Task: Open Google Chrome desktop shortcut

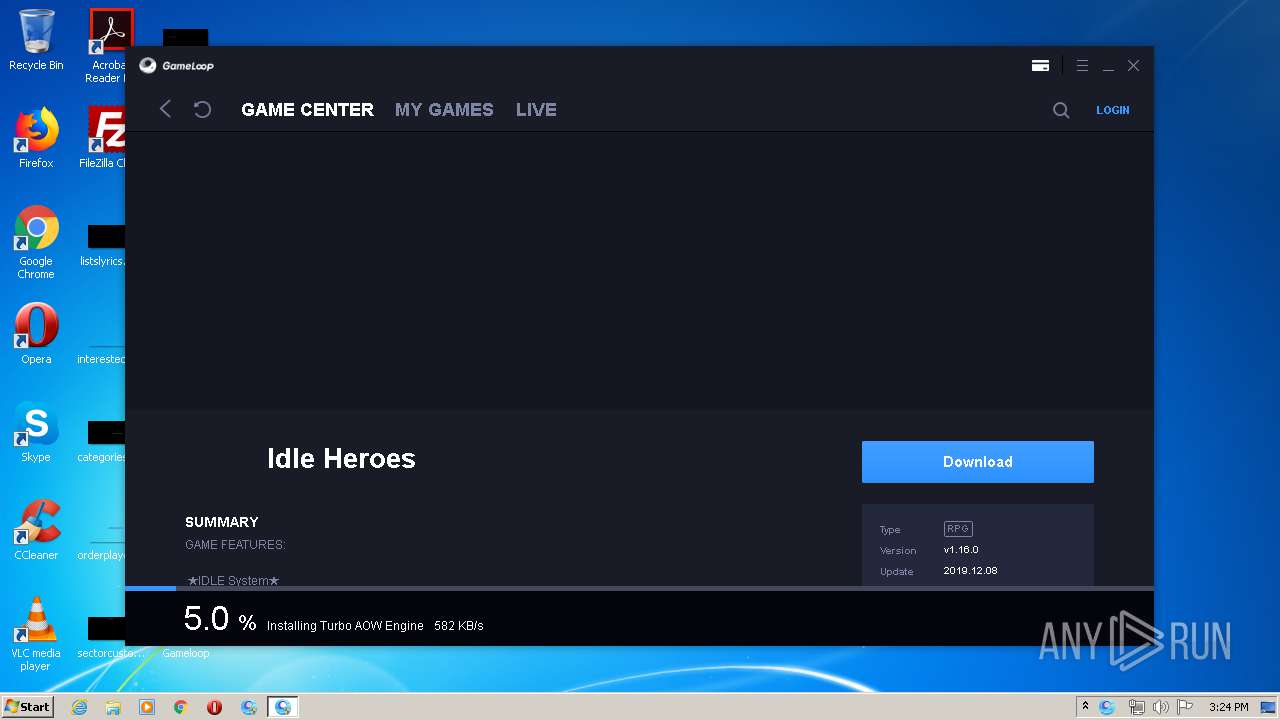Action: pos(36,242)
